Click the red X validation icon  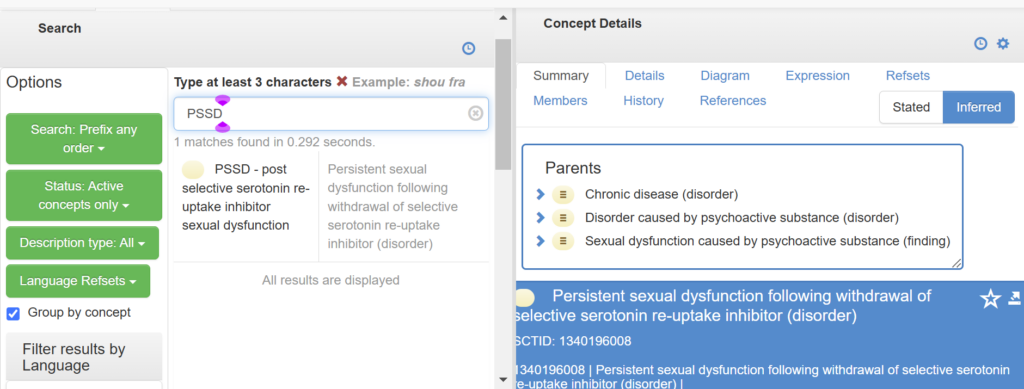point(342,82)
